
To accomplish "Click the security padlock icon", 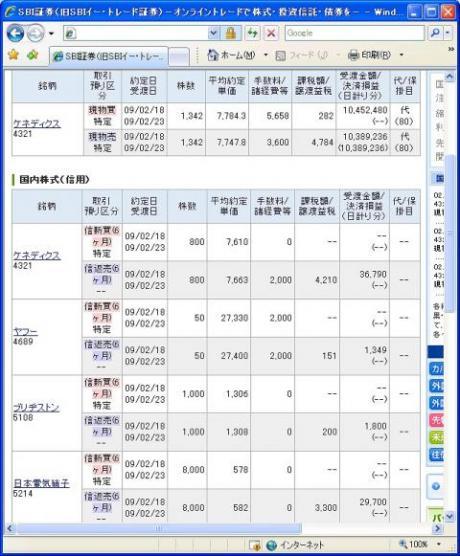I will [231, 33].
